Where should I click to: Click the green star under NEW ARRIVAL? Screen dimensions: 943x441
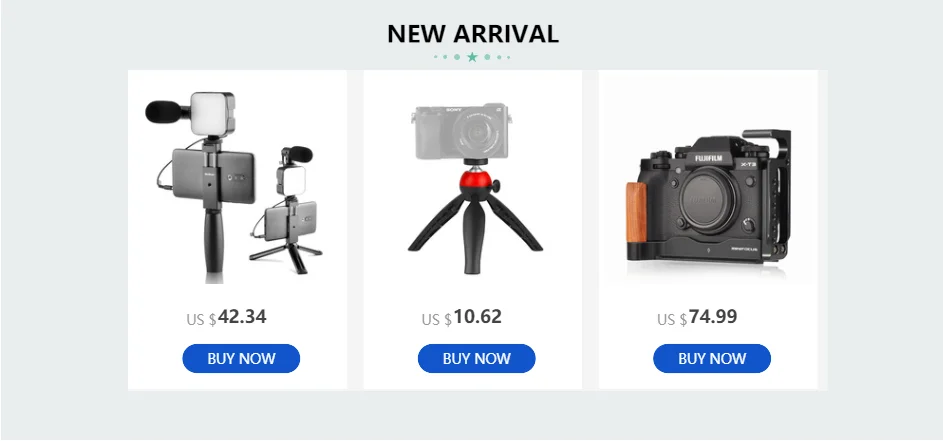point(472,57)
